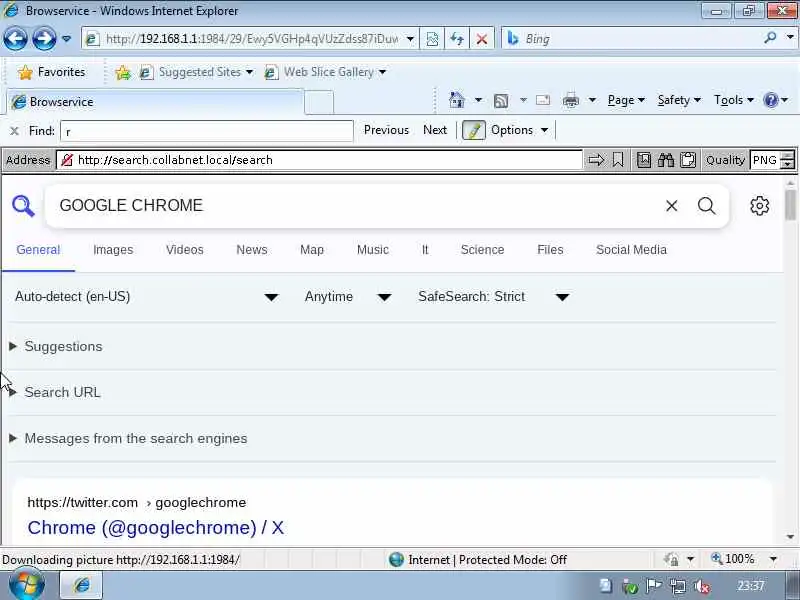Click the red Stop loading icon
The width and height of the screenshot is (800, 600).
click(x=481, y=39)
